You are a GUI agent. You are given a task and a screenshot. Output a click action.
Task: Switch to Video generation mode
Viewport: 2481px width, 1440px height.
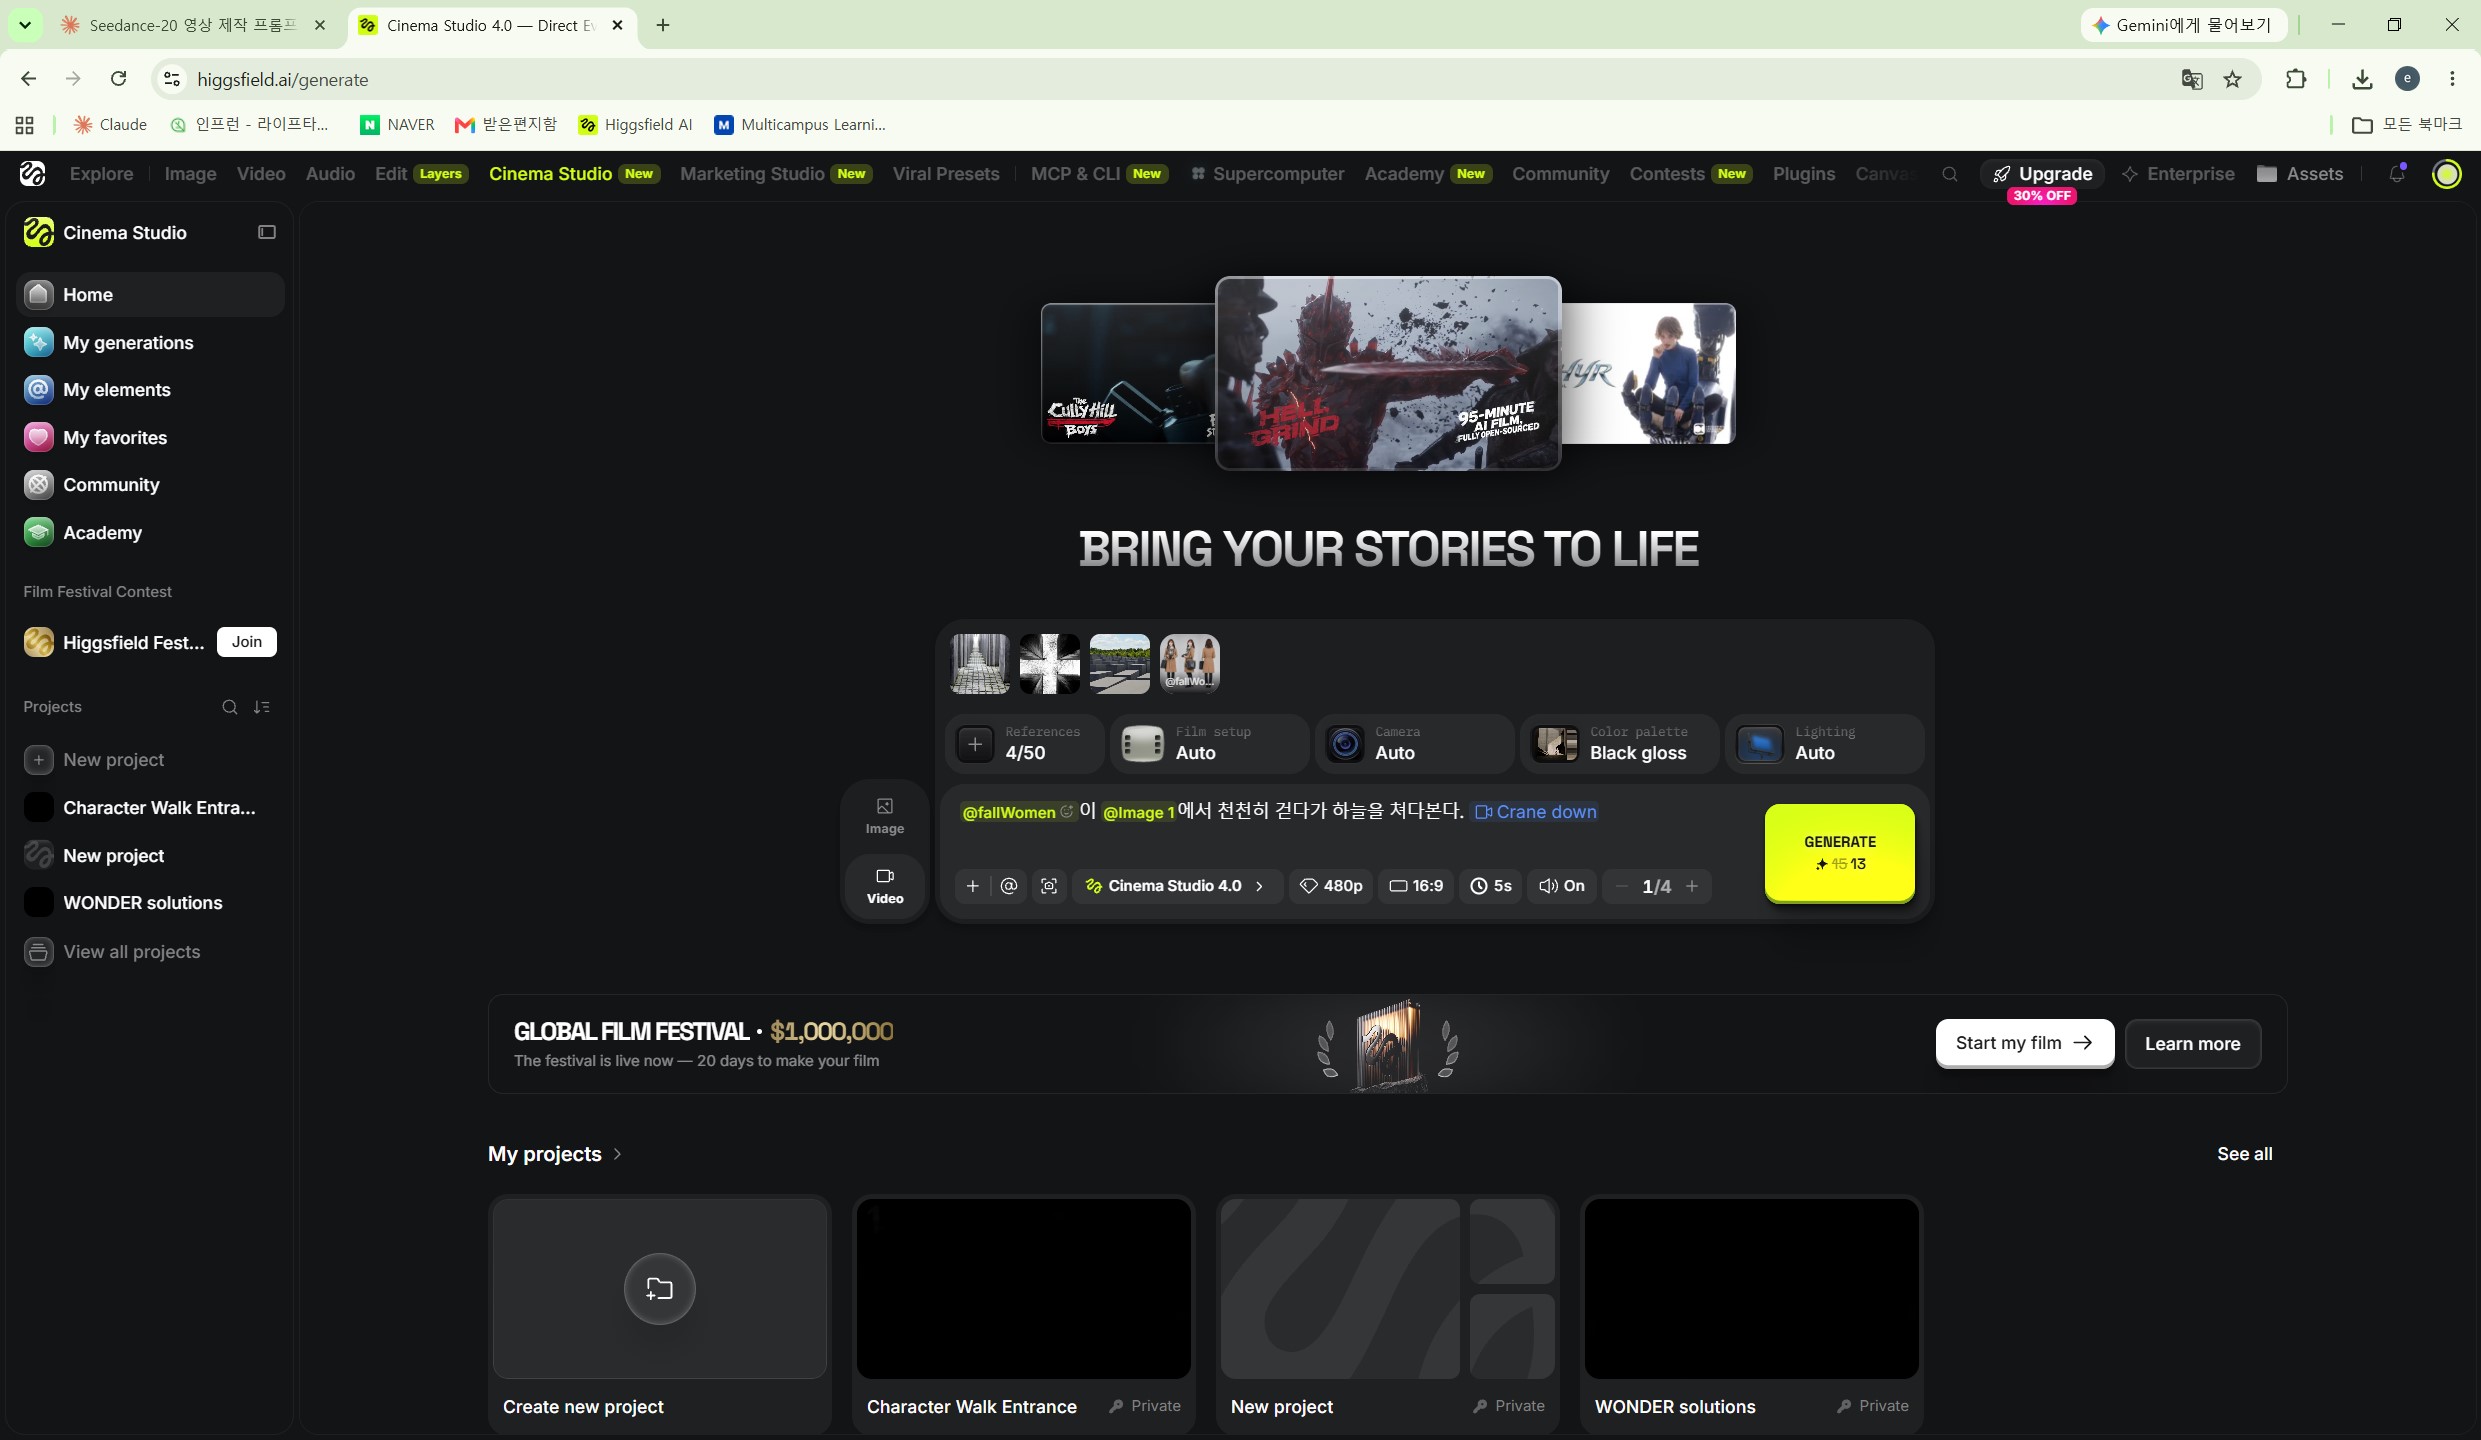[x=885, y=886]
